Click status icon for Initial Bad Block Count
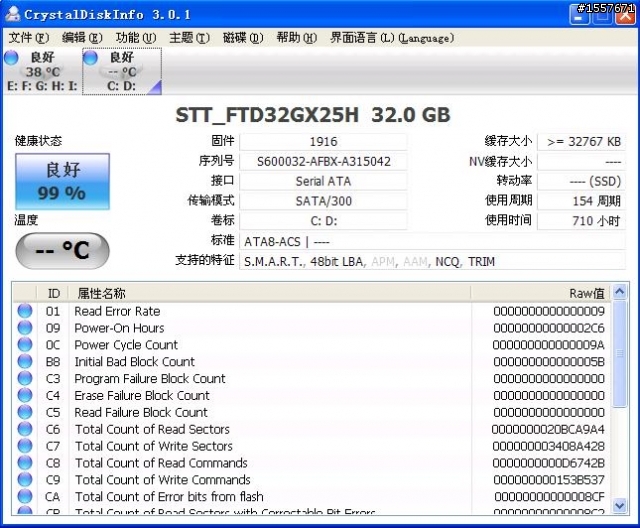The width and height of the screenshot is (640, 528). coord(25,361)
